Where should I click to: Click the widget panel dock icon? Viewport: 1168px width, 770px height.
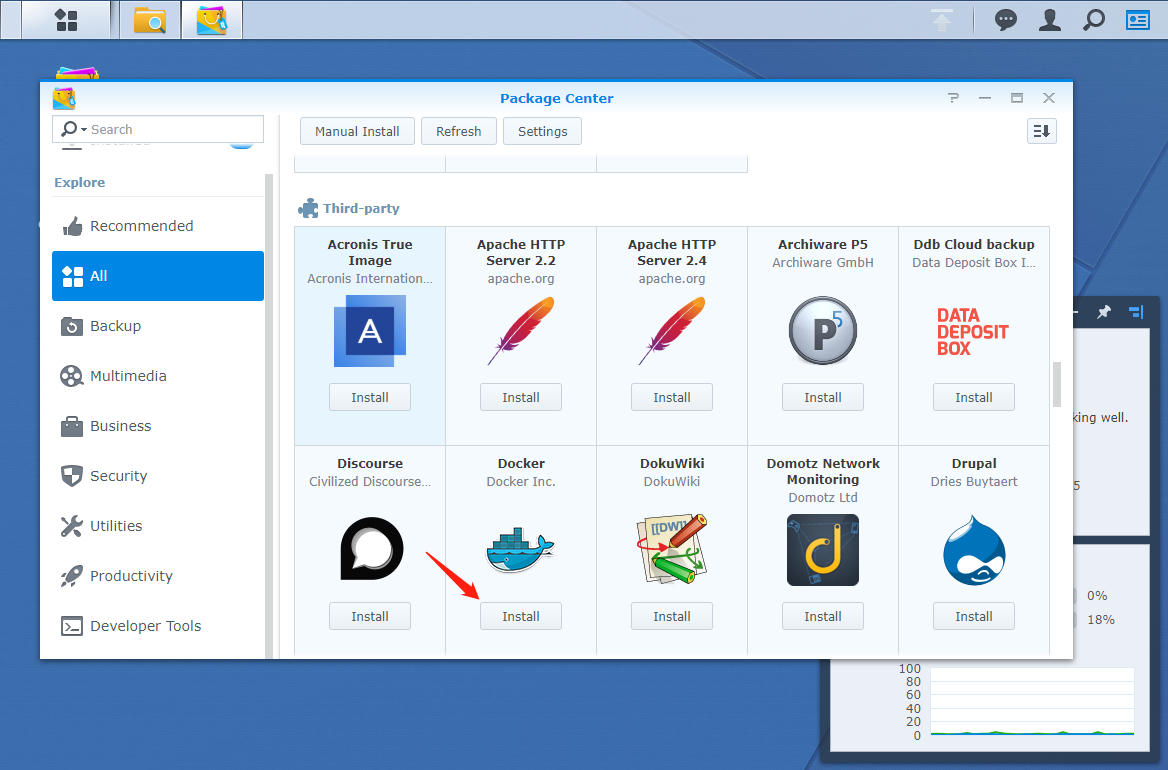pyautogui.click(x=1136, y=312)
